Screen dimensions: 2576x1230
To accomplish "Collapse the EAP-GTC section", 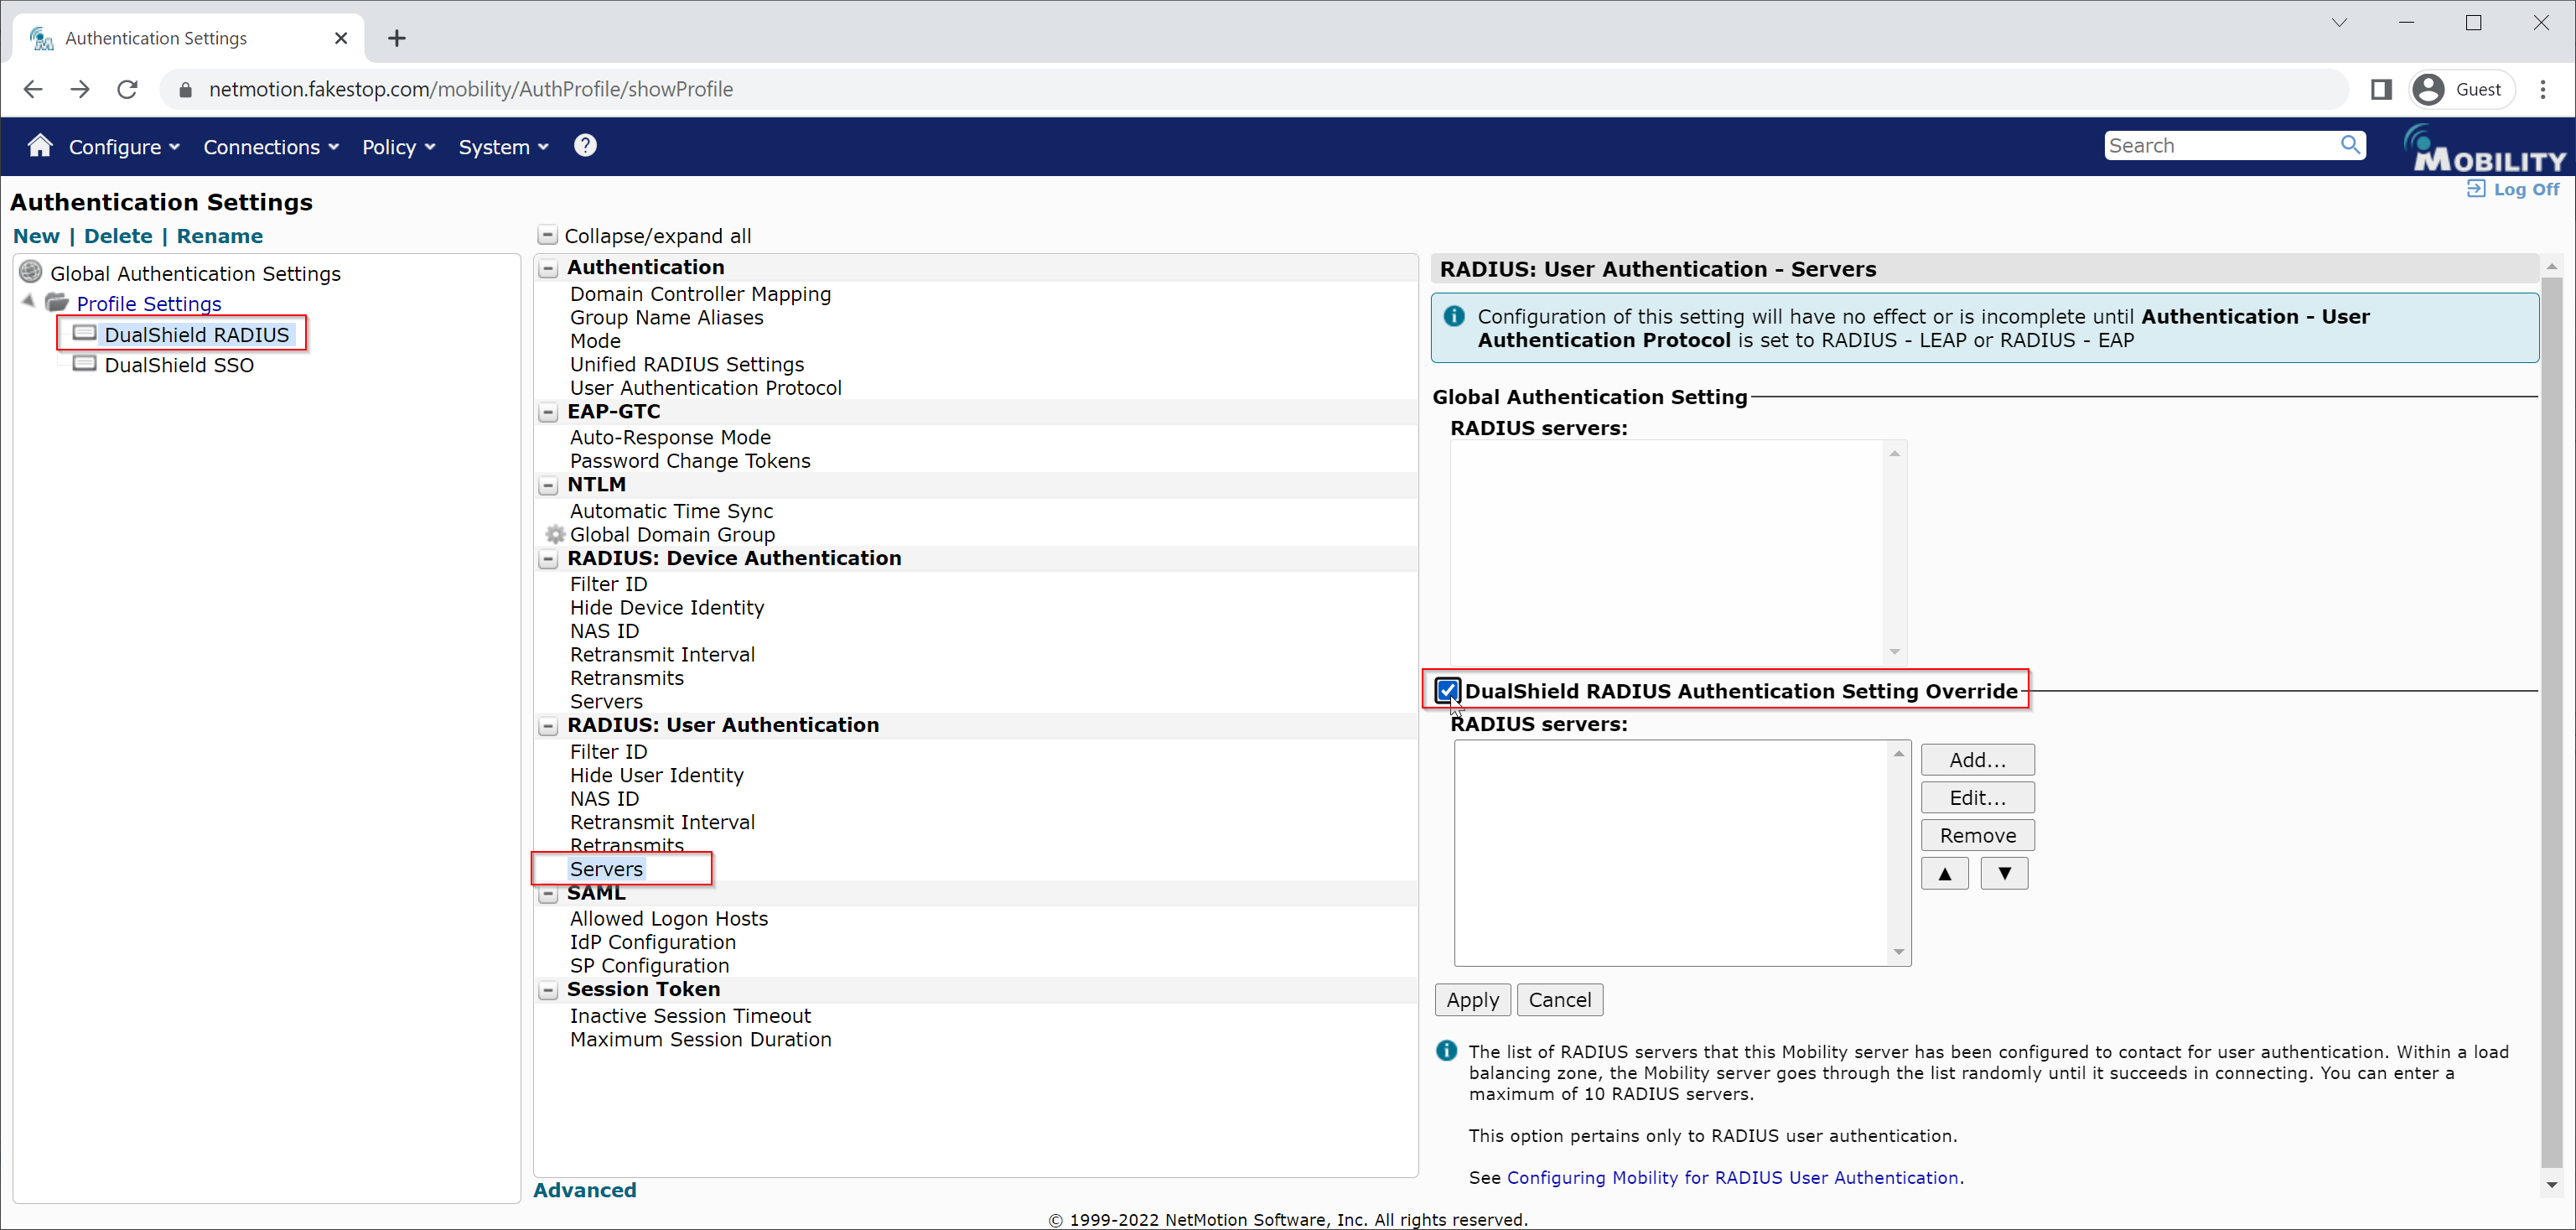I will tap(548, 412).
